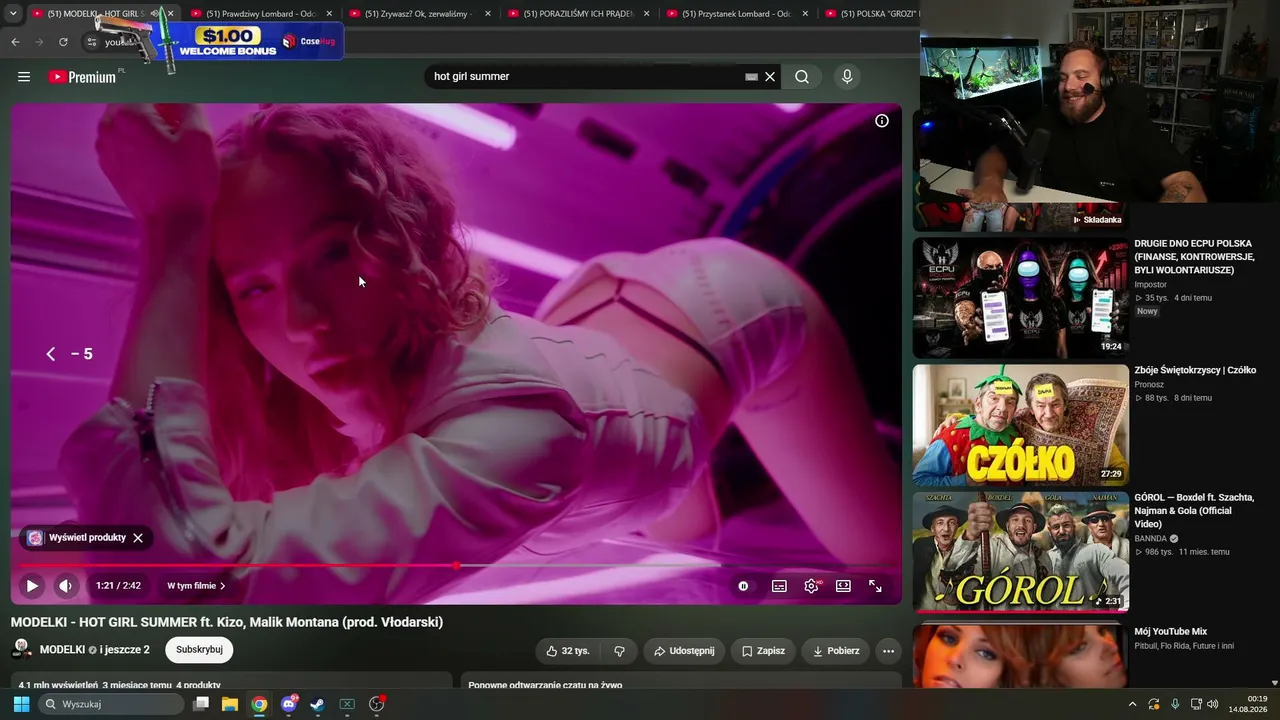Open MODELKI channel avatar
1280x720 pixels.
21,650
